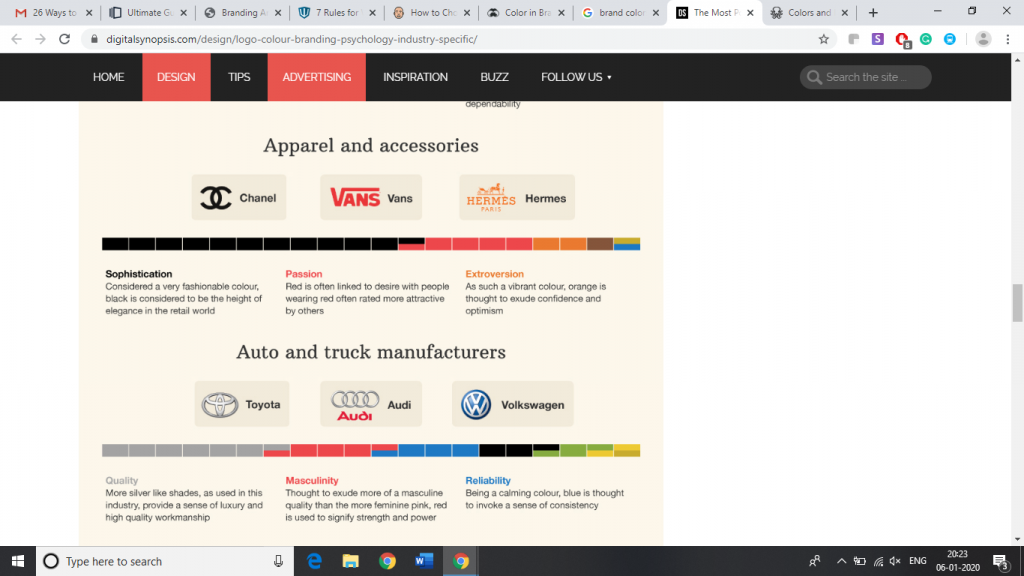Screen dimensions: 1024x576
Task: Switch input language from ENG
Action: [918, 561]
